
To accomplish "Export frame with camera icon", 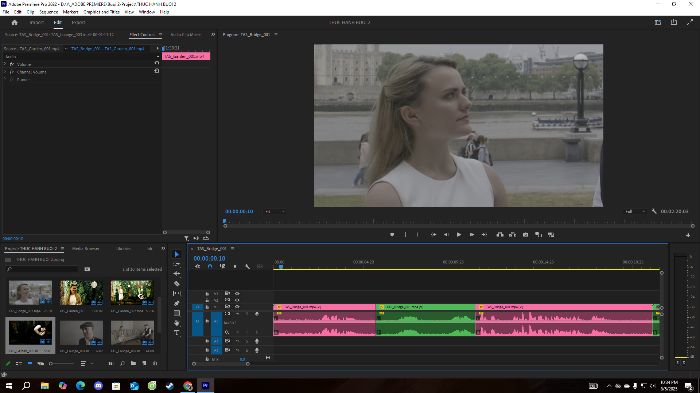I will pyautogui.click(x=525, y=234).
